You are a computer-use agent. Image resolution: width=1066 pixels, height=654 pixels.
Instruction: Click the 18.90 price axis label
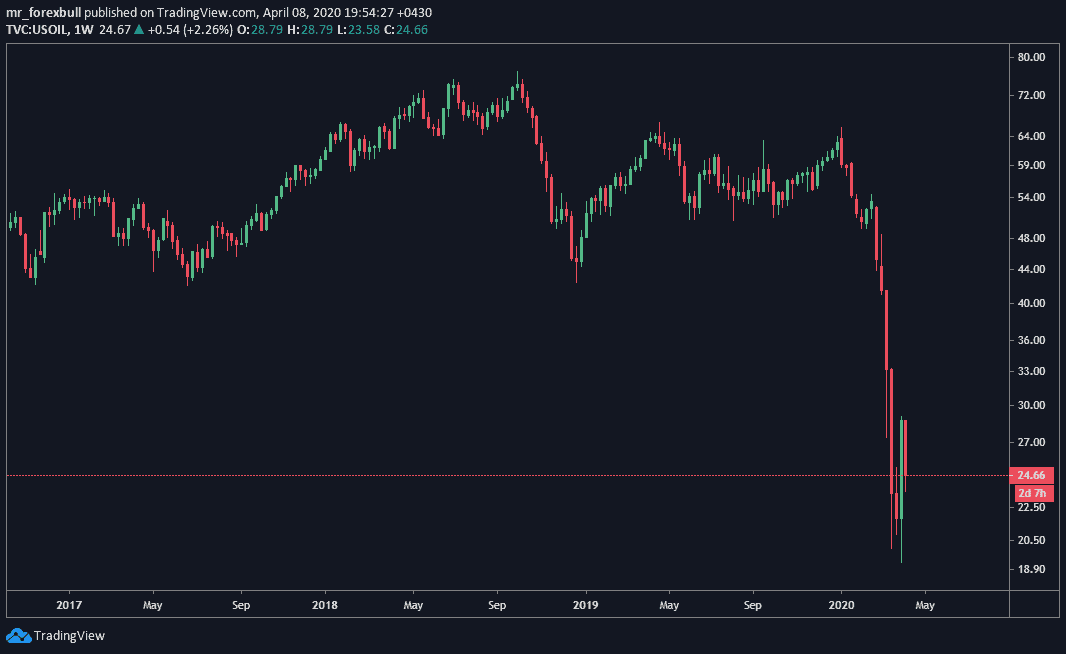tap(1031, 569)
